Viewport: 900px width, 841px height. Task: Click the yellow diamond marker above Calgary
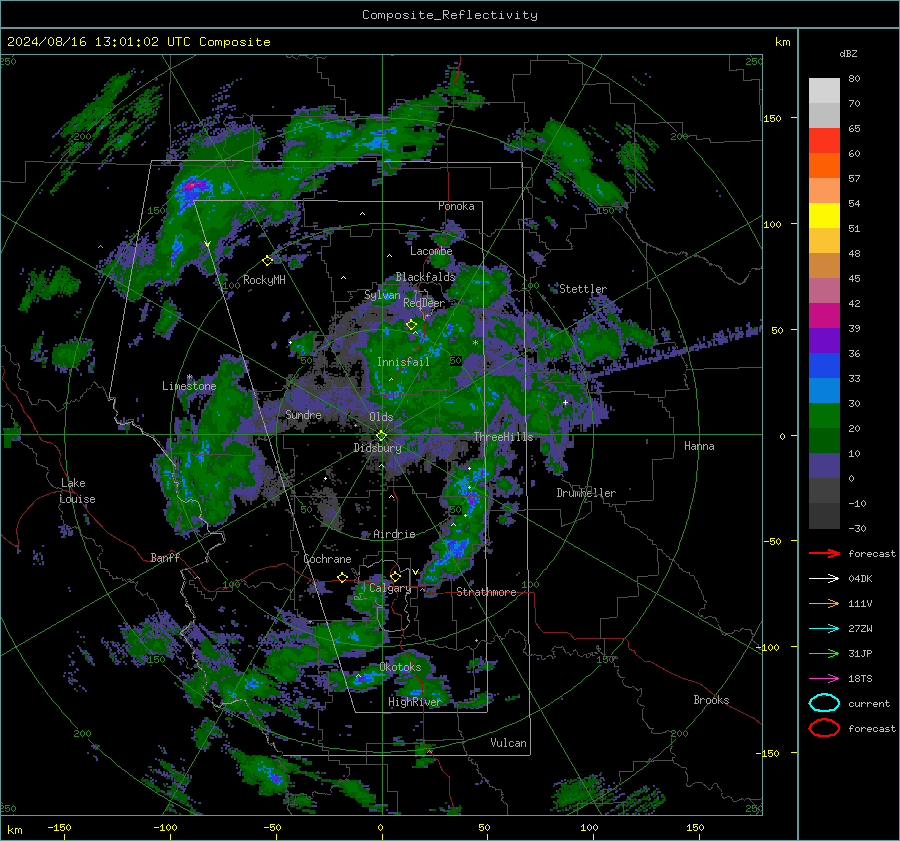click(x=395, y=576)
